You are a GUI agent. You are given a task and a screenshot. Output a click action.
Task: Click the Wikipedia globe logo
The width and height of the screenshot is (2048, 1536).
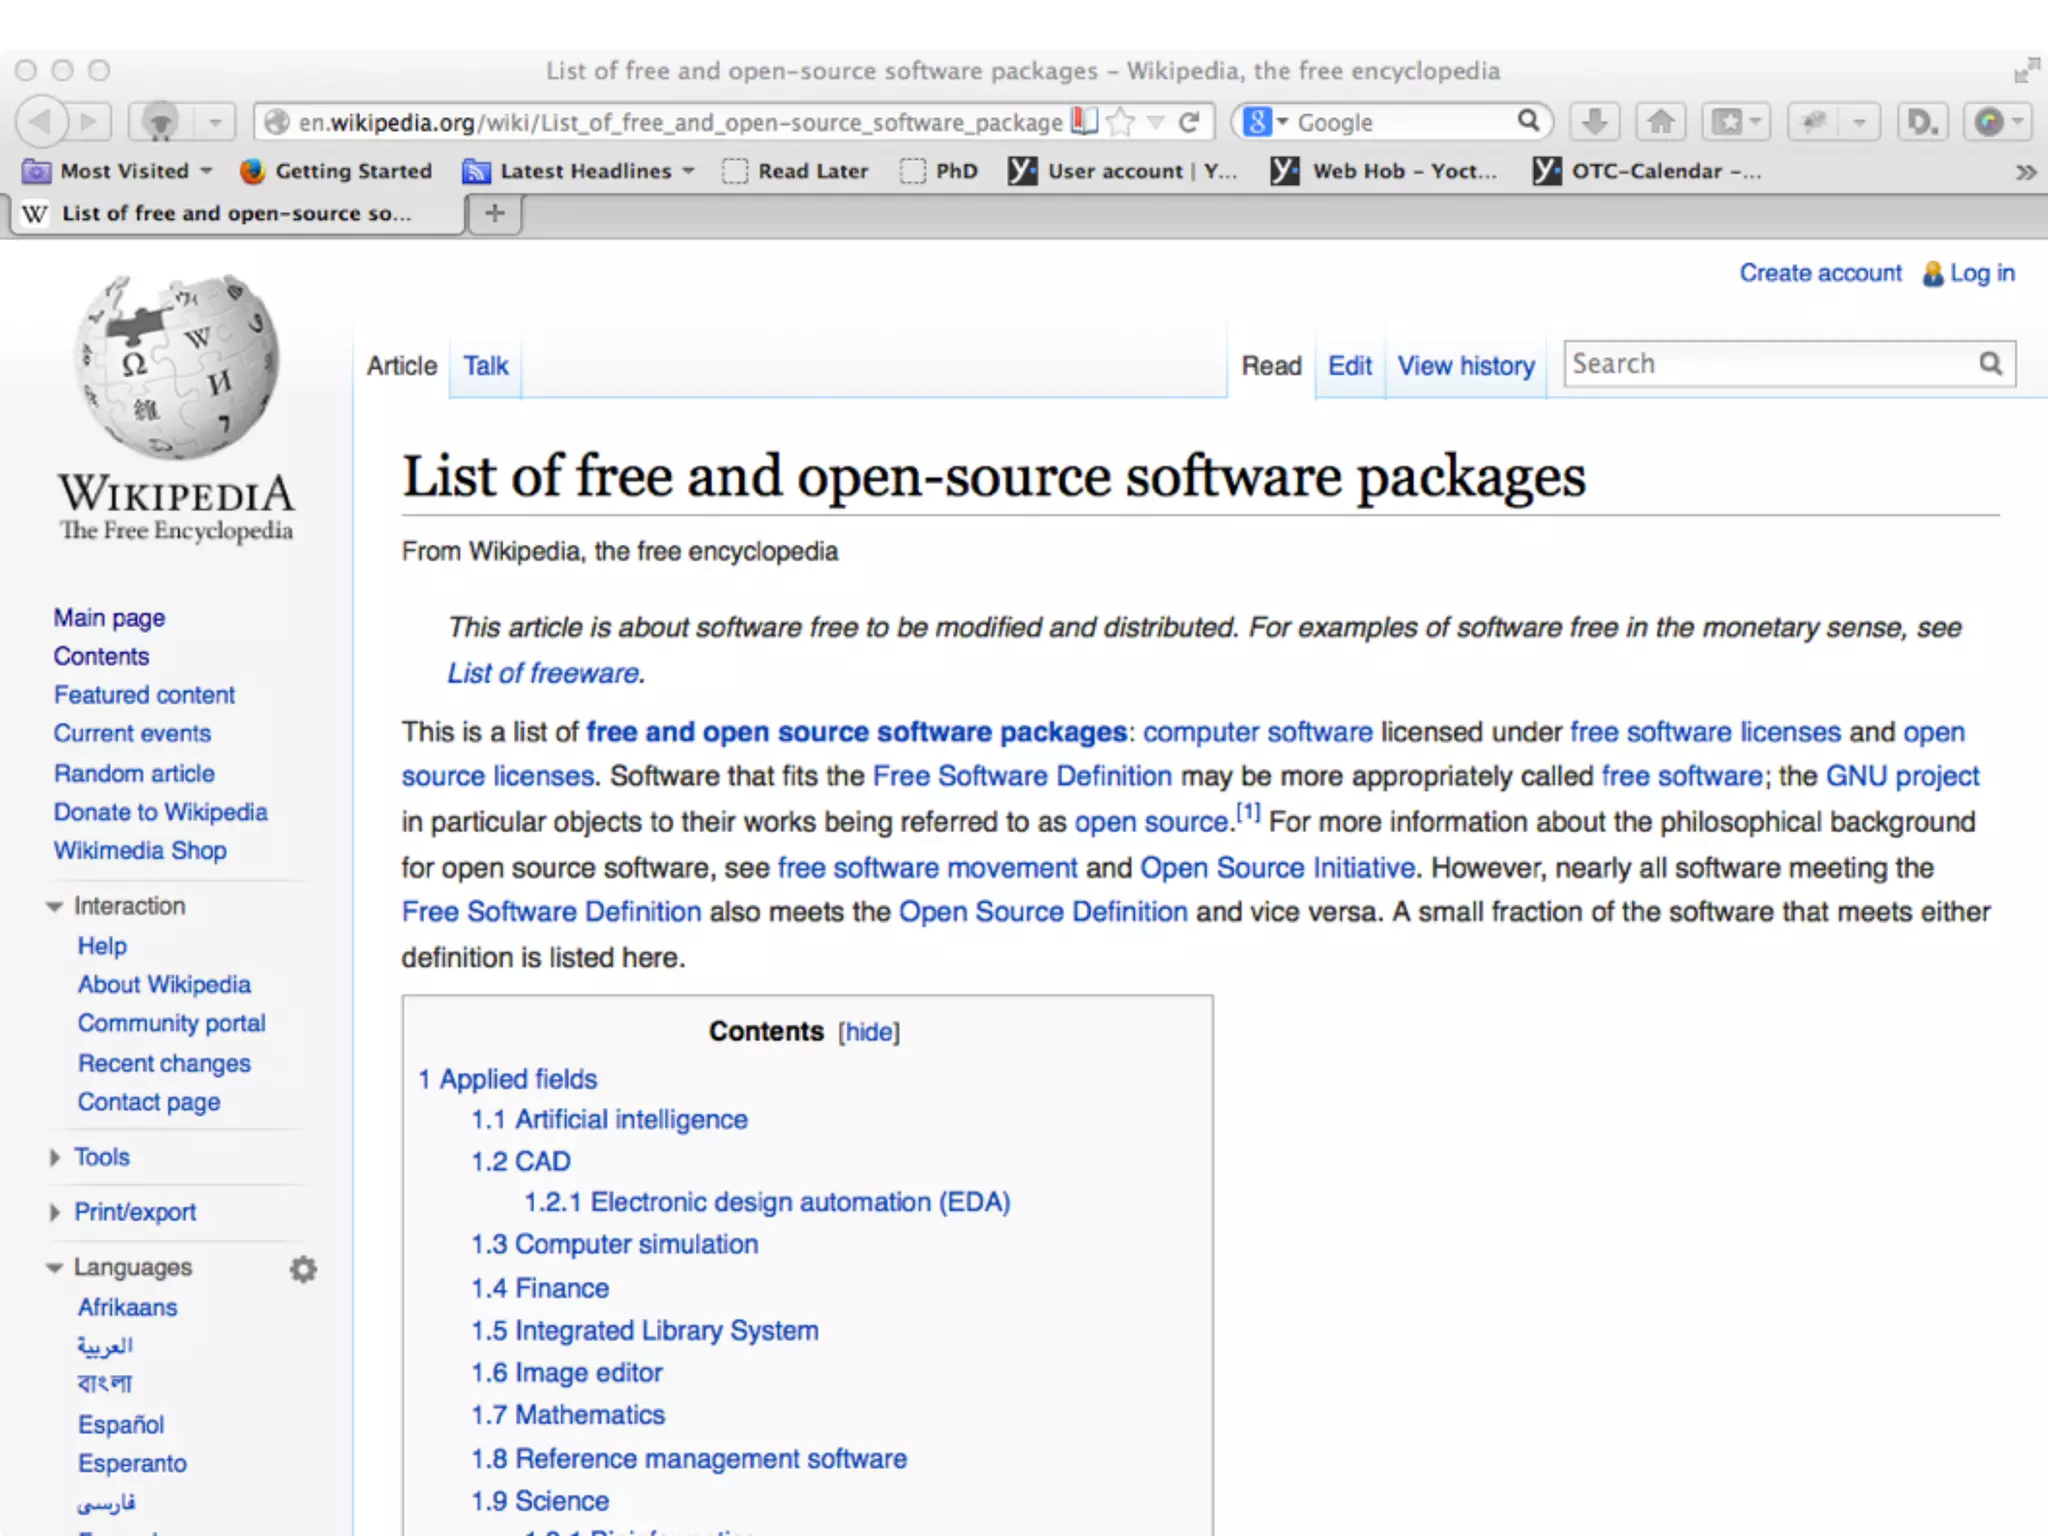(x=176, y=366)
